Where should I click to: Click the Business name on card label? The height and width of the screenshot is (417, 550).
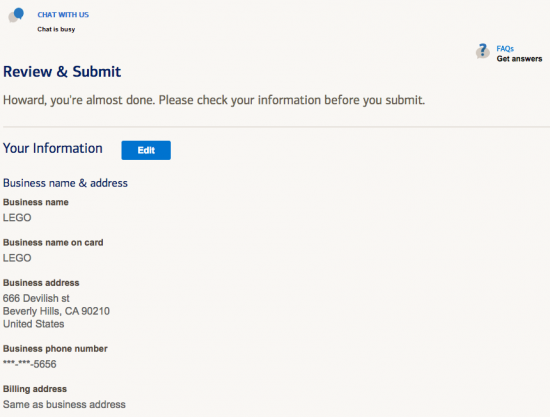[53, 242]
